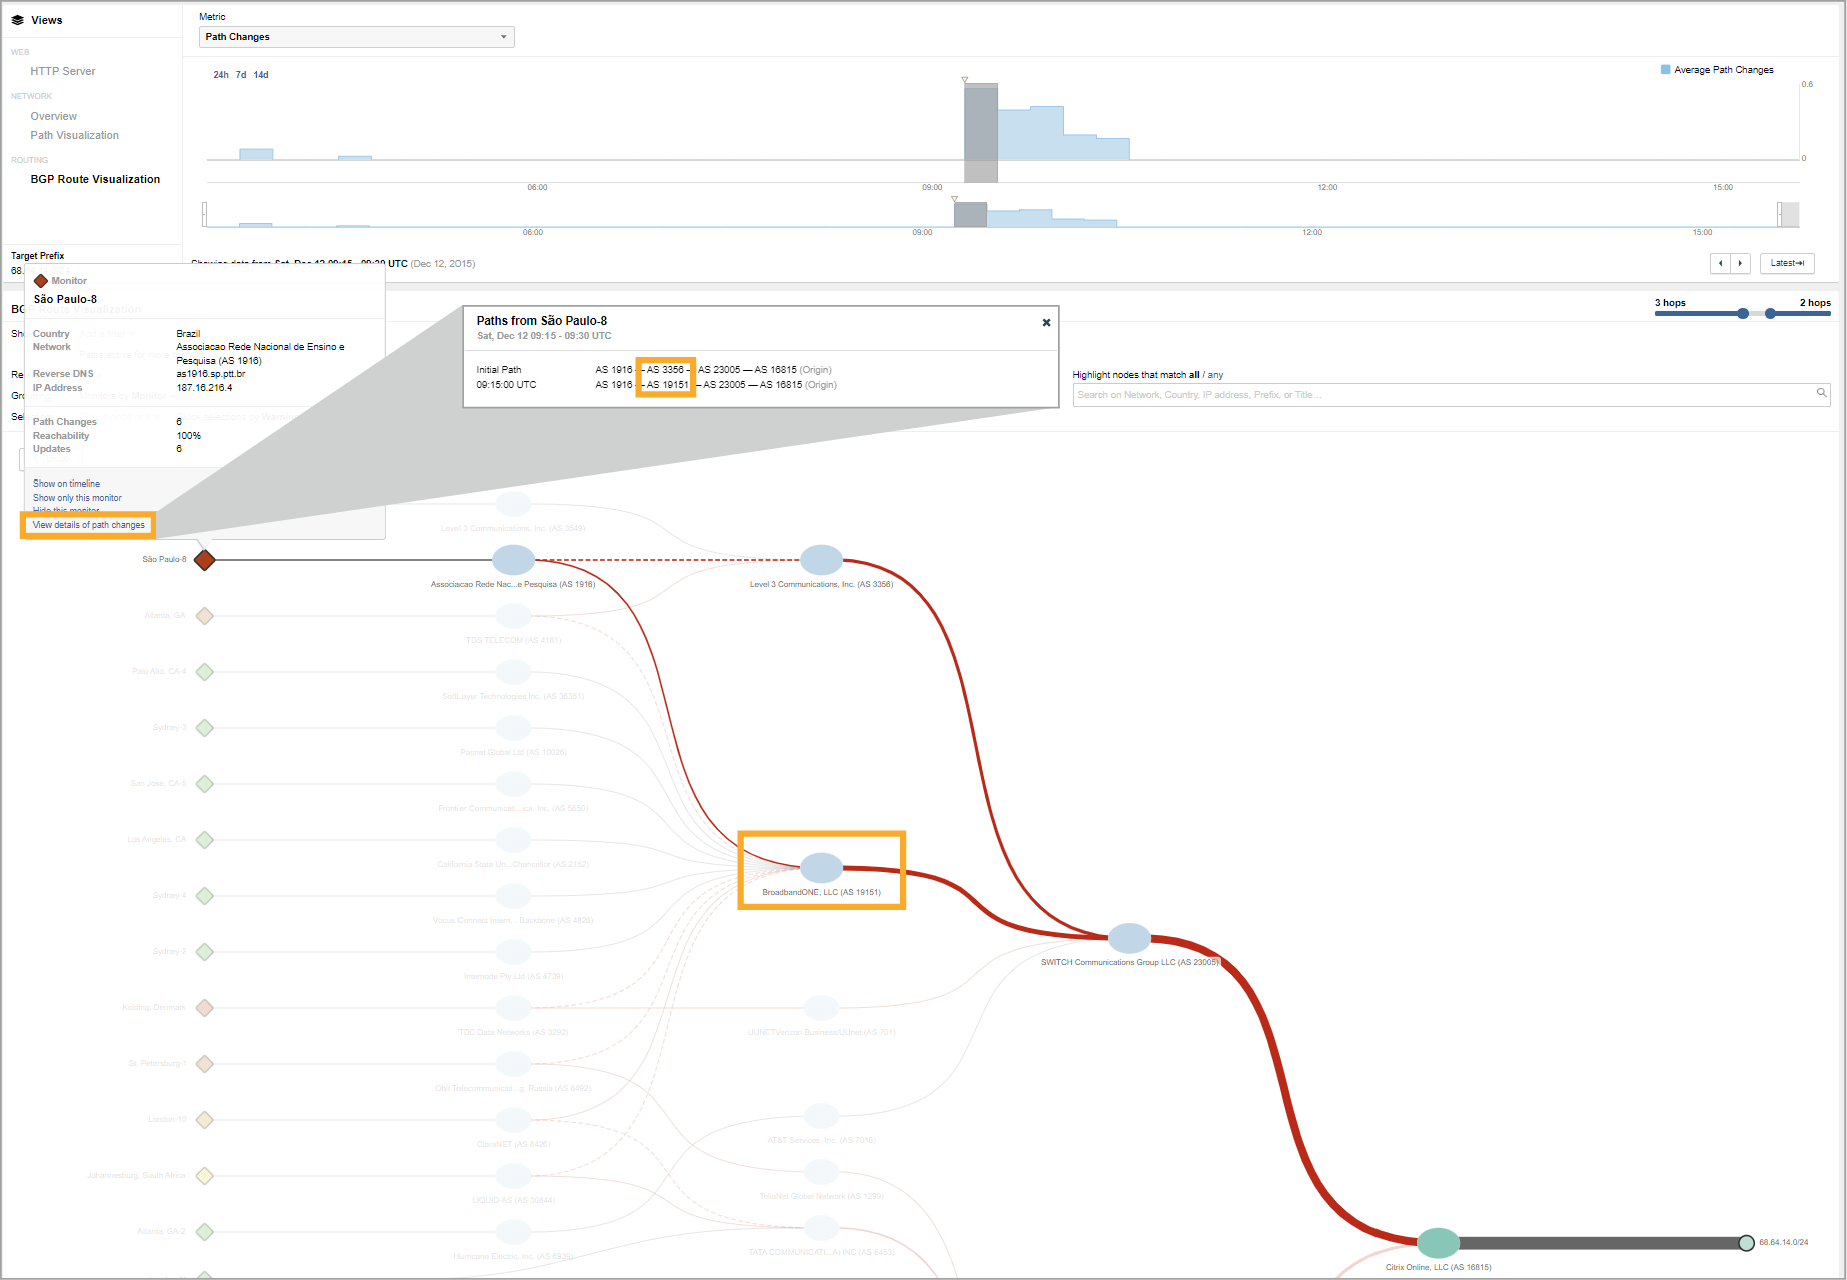Viewport: 1847px width, 1280px height.
Task: Click the Citrix Online AS 16815 origin node
Action: pos(1438,1243)
